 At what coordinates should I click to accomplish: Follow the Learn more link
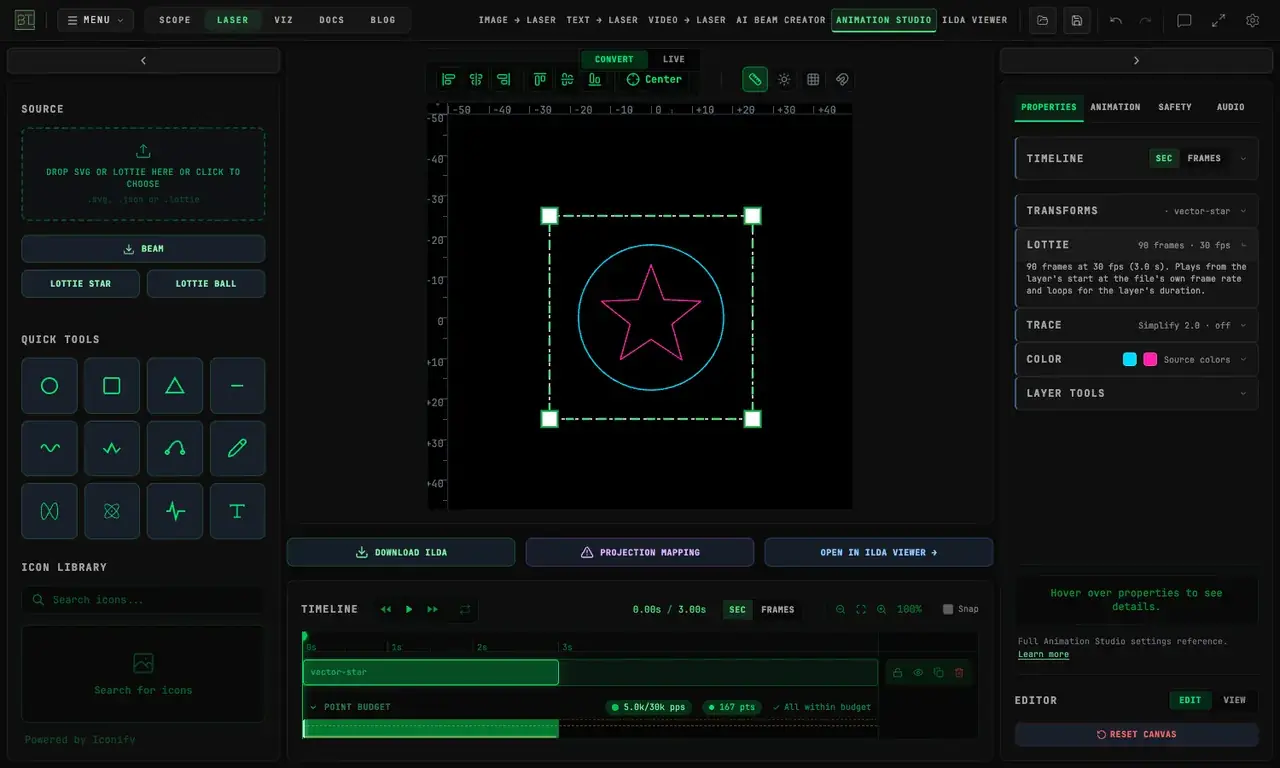[x=1043, y=654]
